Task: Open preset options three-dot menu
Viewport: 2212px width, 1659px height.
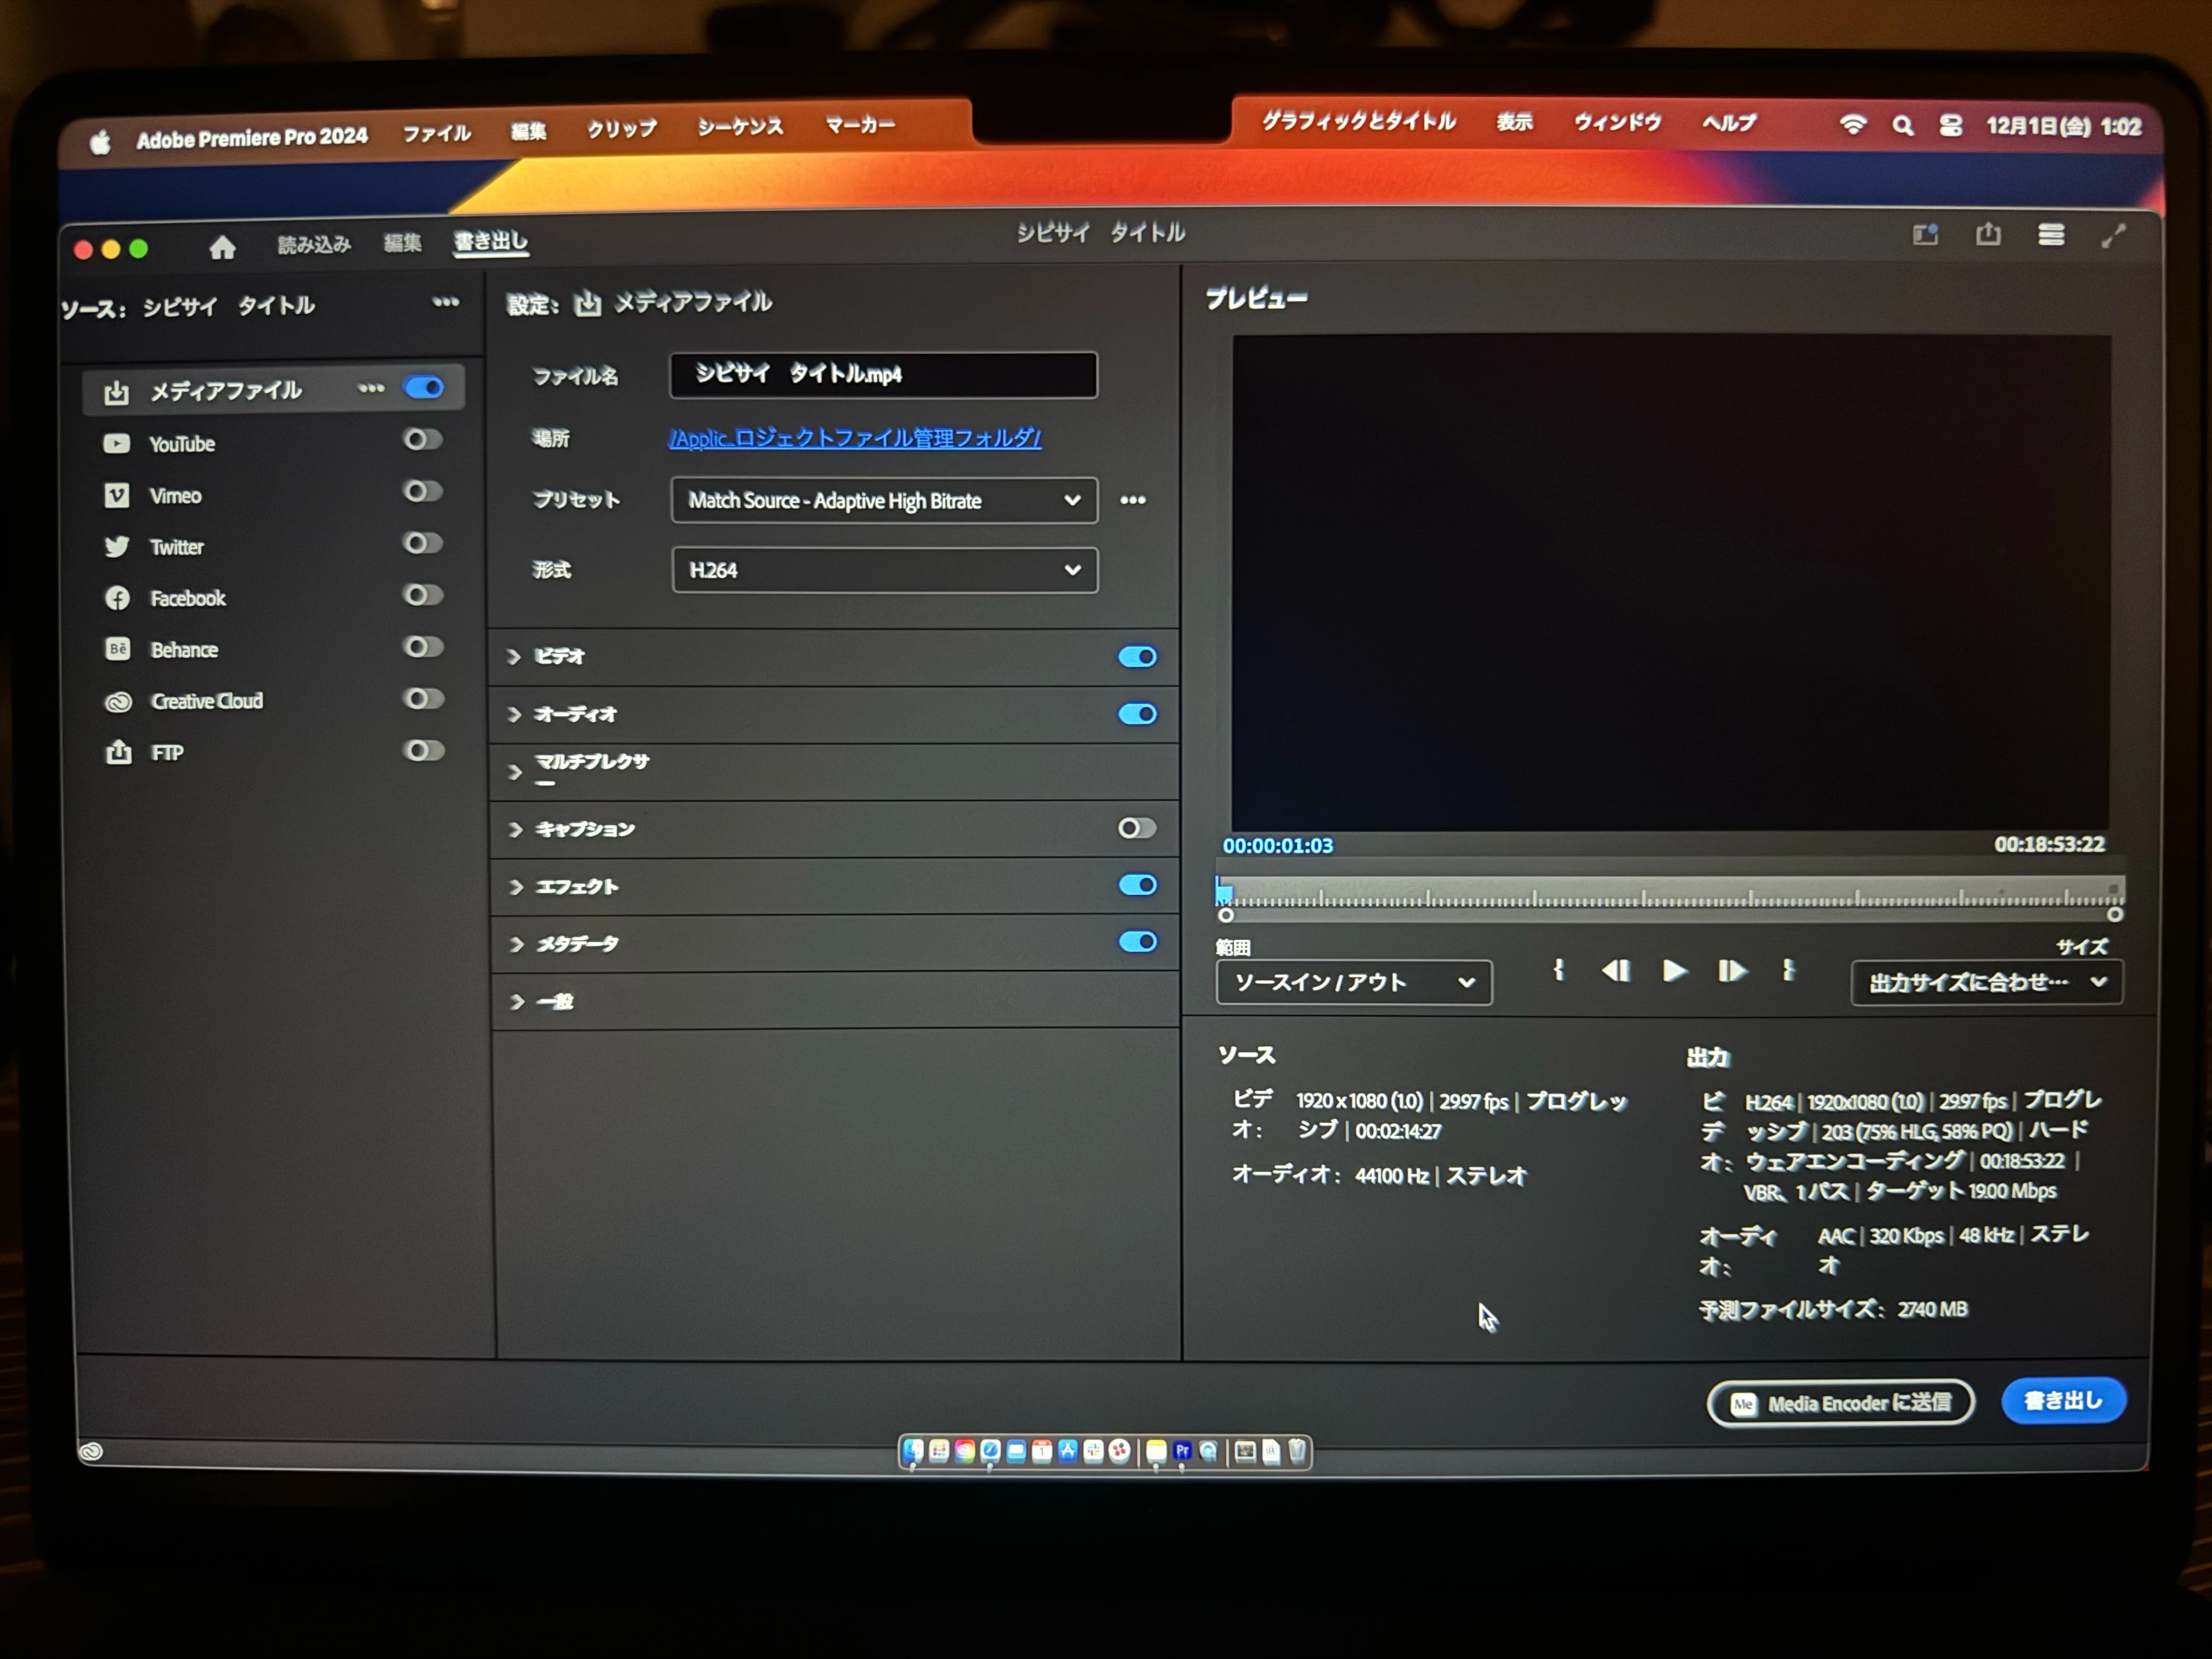Action: point(1132,500)
